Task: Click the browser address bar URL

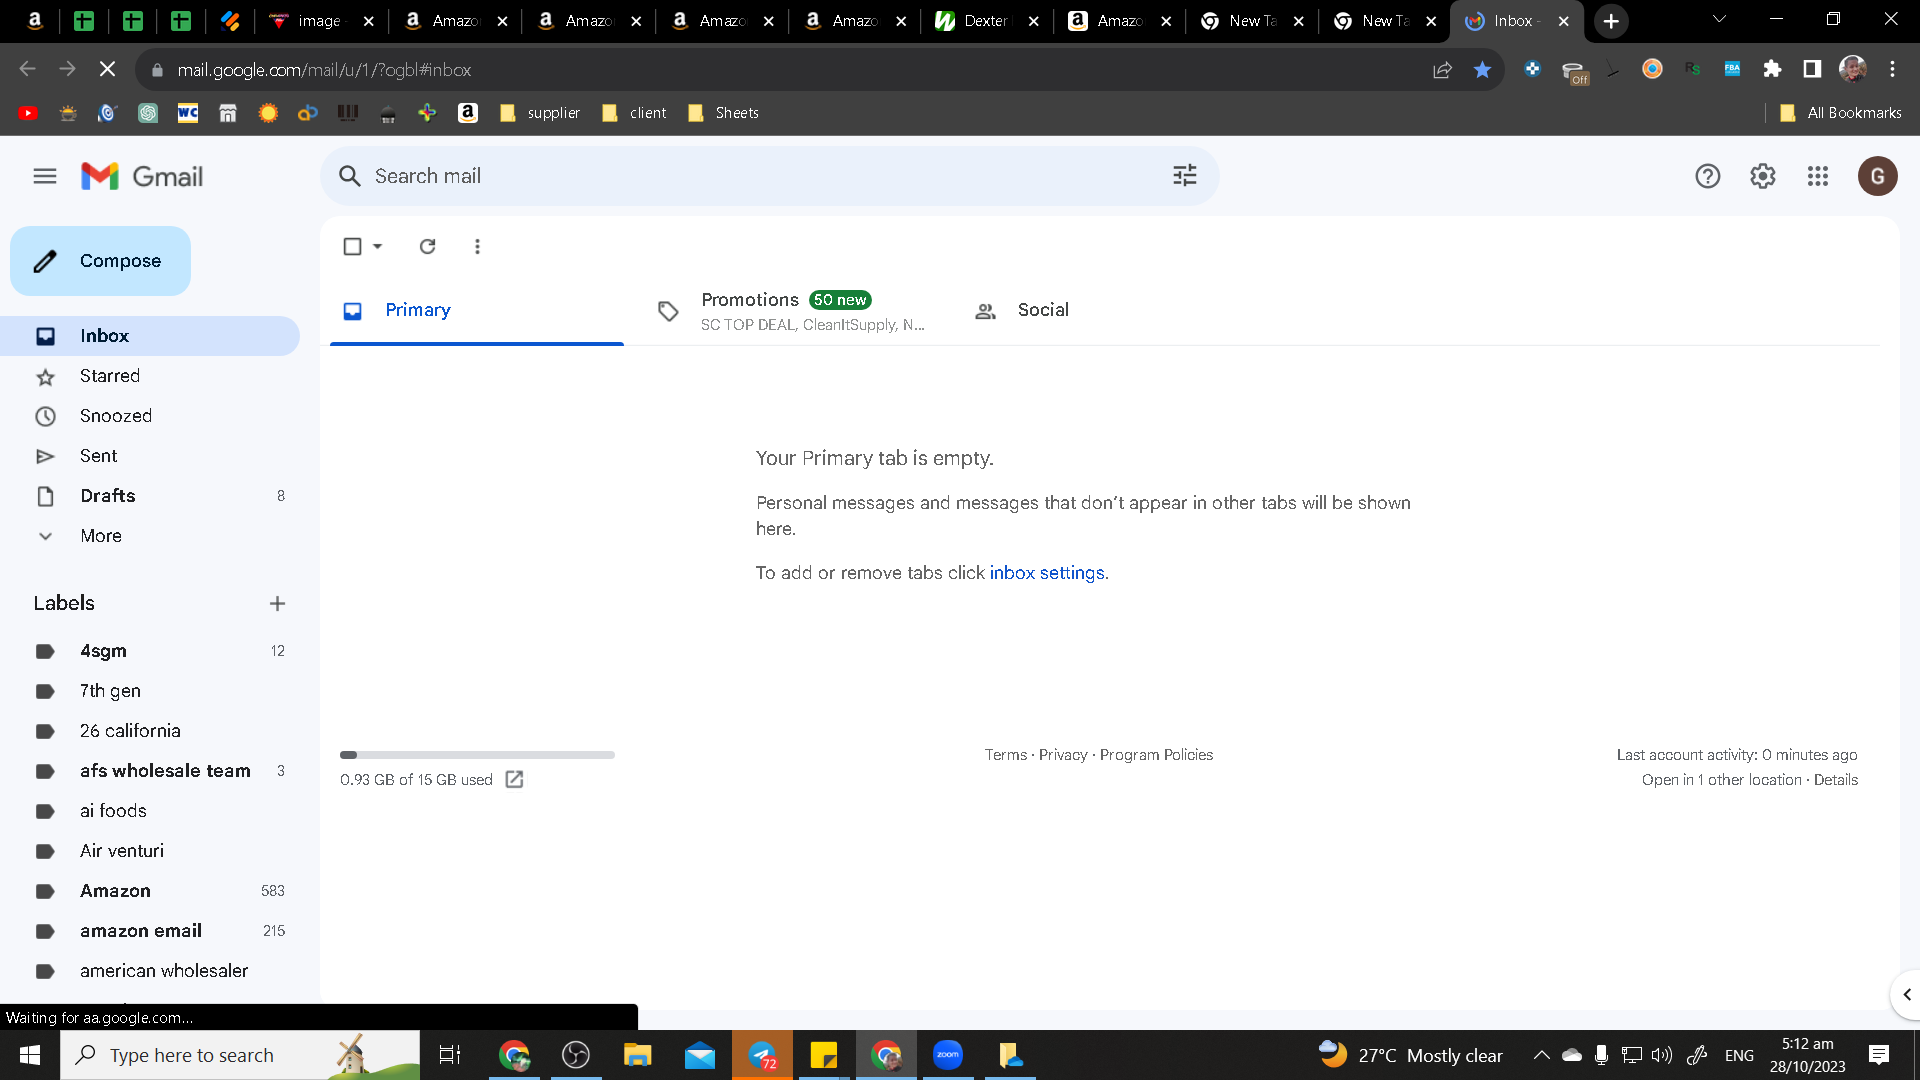Action: click(324, 70)
